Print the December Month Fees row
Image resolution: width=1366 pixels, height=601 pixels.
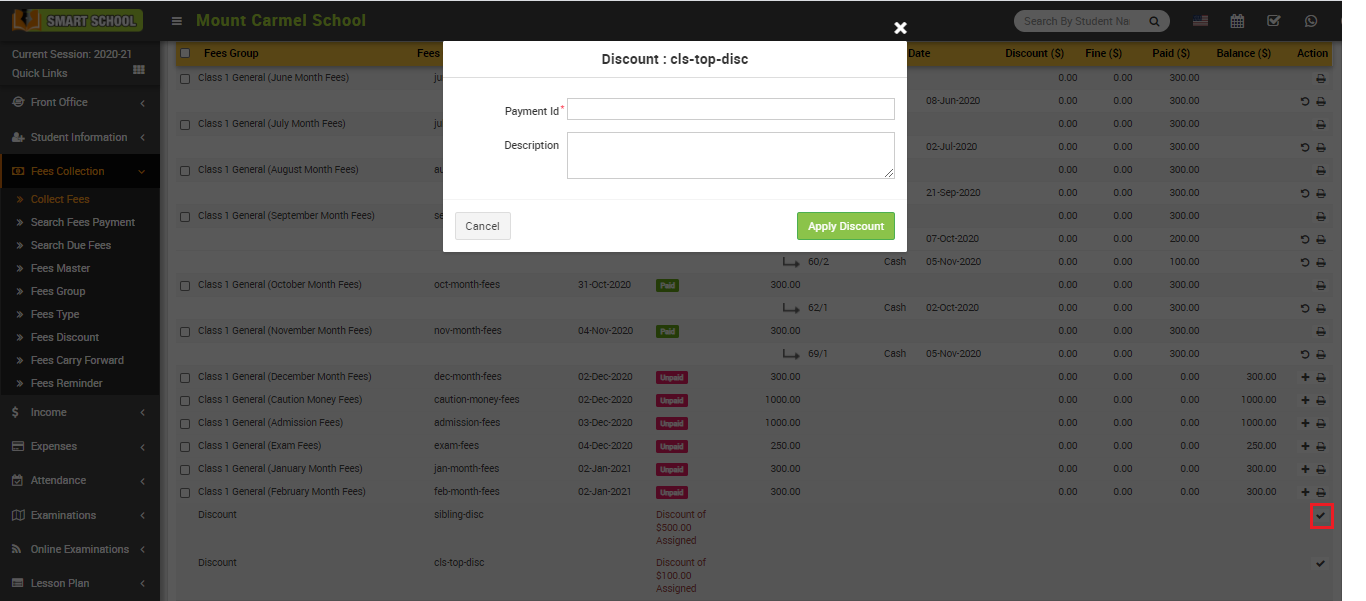[x=1321, y=377]
